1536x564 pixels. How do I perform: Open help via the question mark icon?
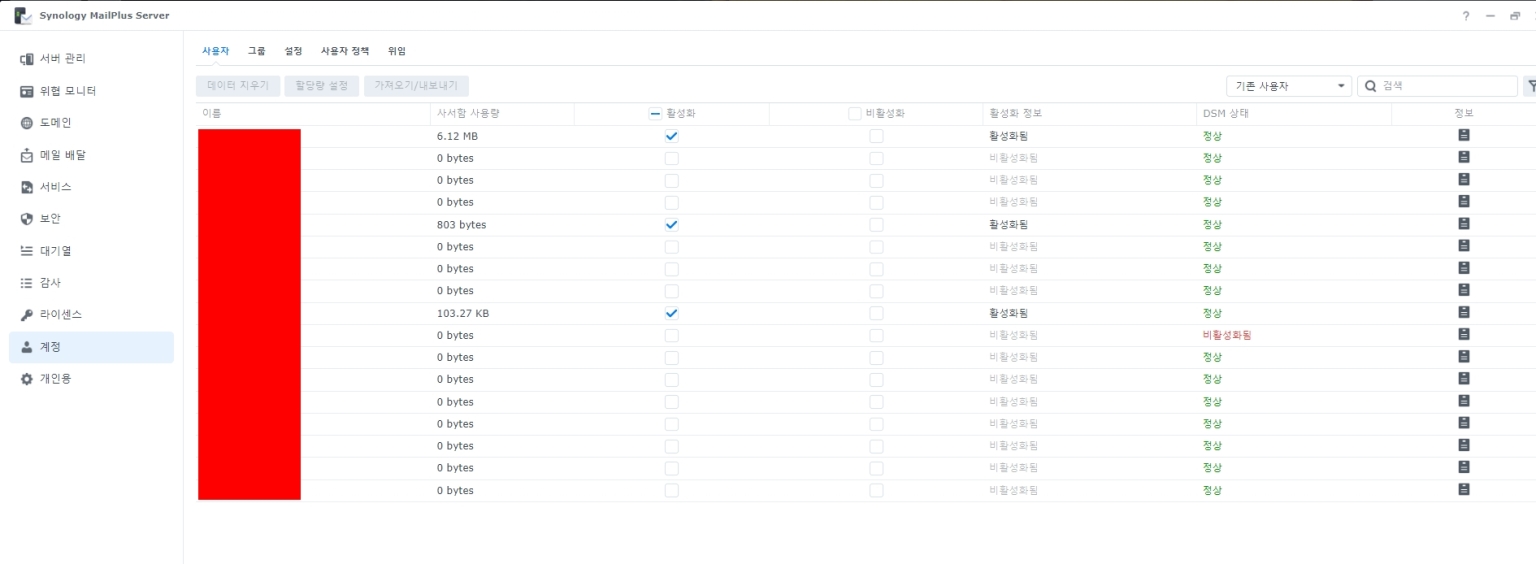point(1466,16)
